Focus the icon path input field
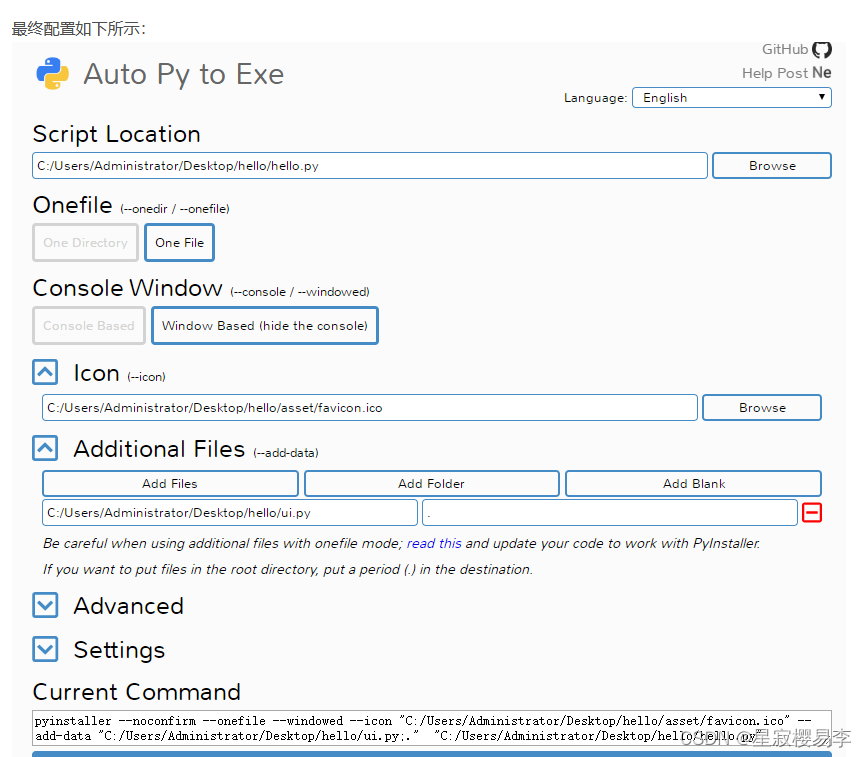 pos(370,407)
